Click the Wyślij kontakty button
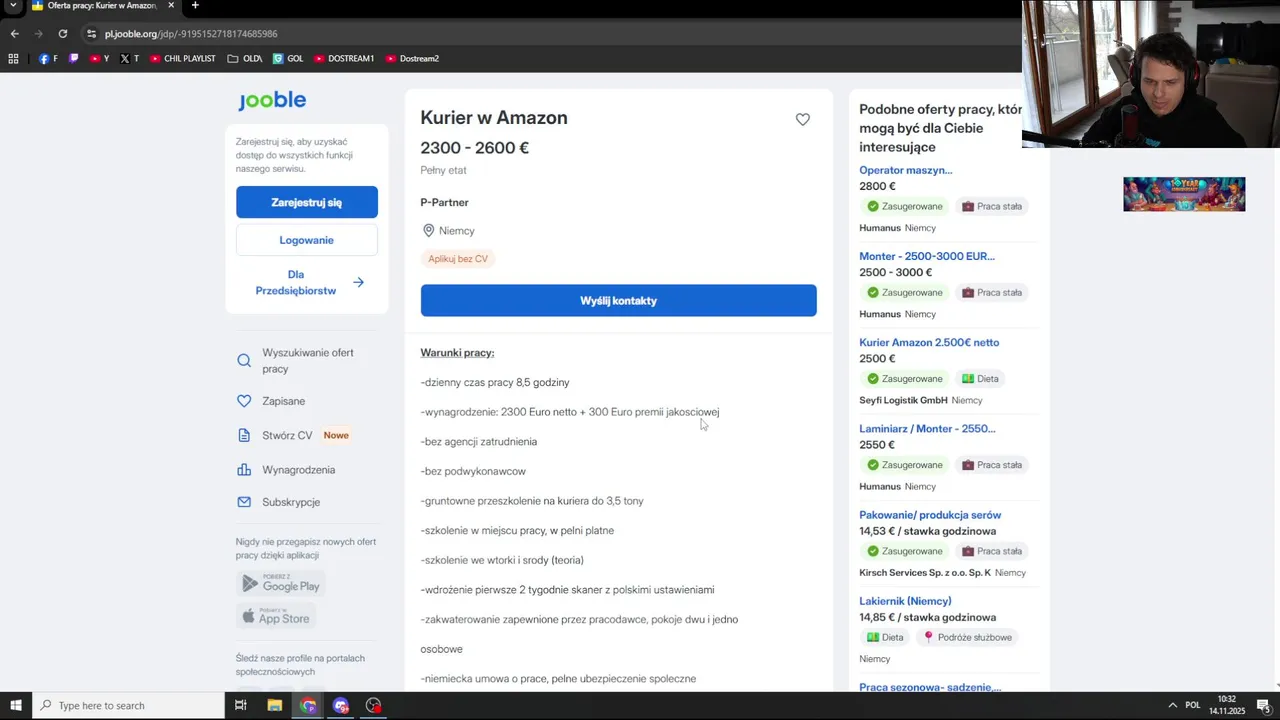Image resolution: width=1280 pixels, height=720 pixels. pyautogui.click(x=618, y=301)
